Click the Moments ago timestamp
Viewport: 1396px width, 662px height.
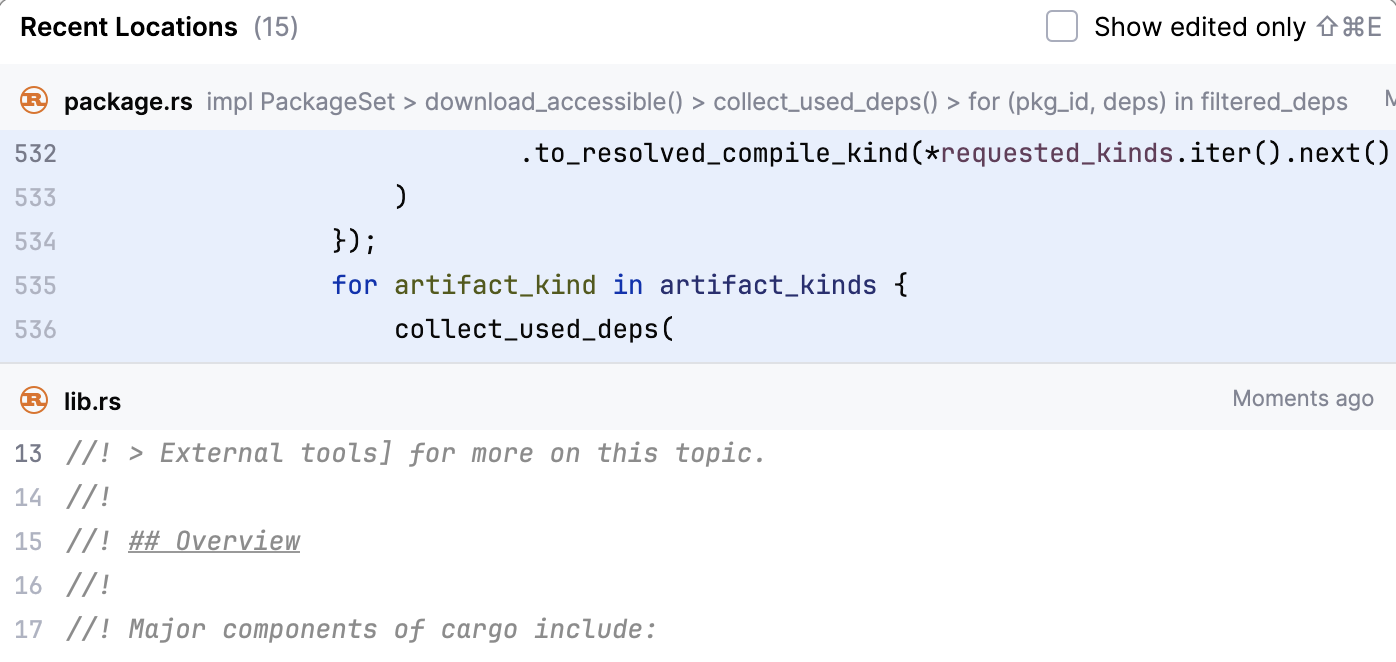coord(1302,399)
